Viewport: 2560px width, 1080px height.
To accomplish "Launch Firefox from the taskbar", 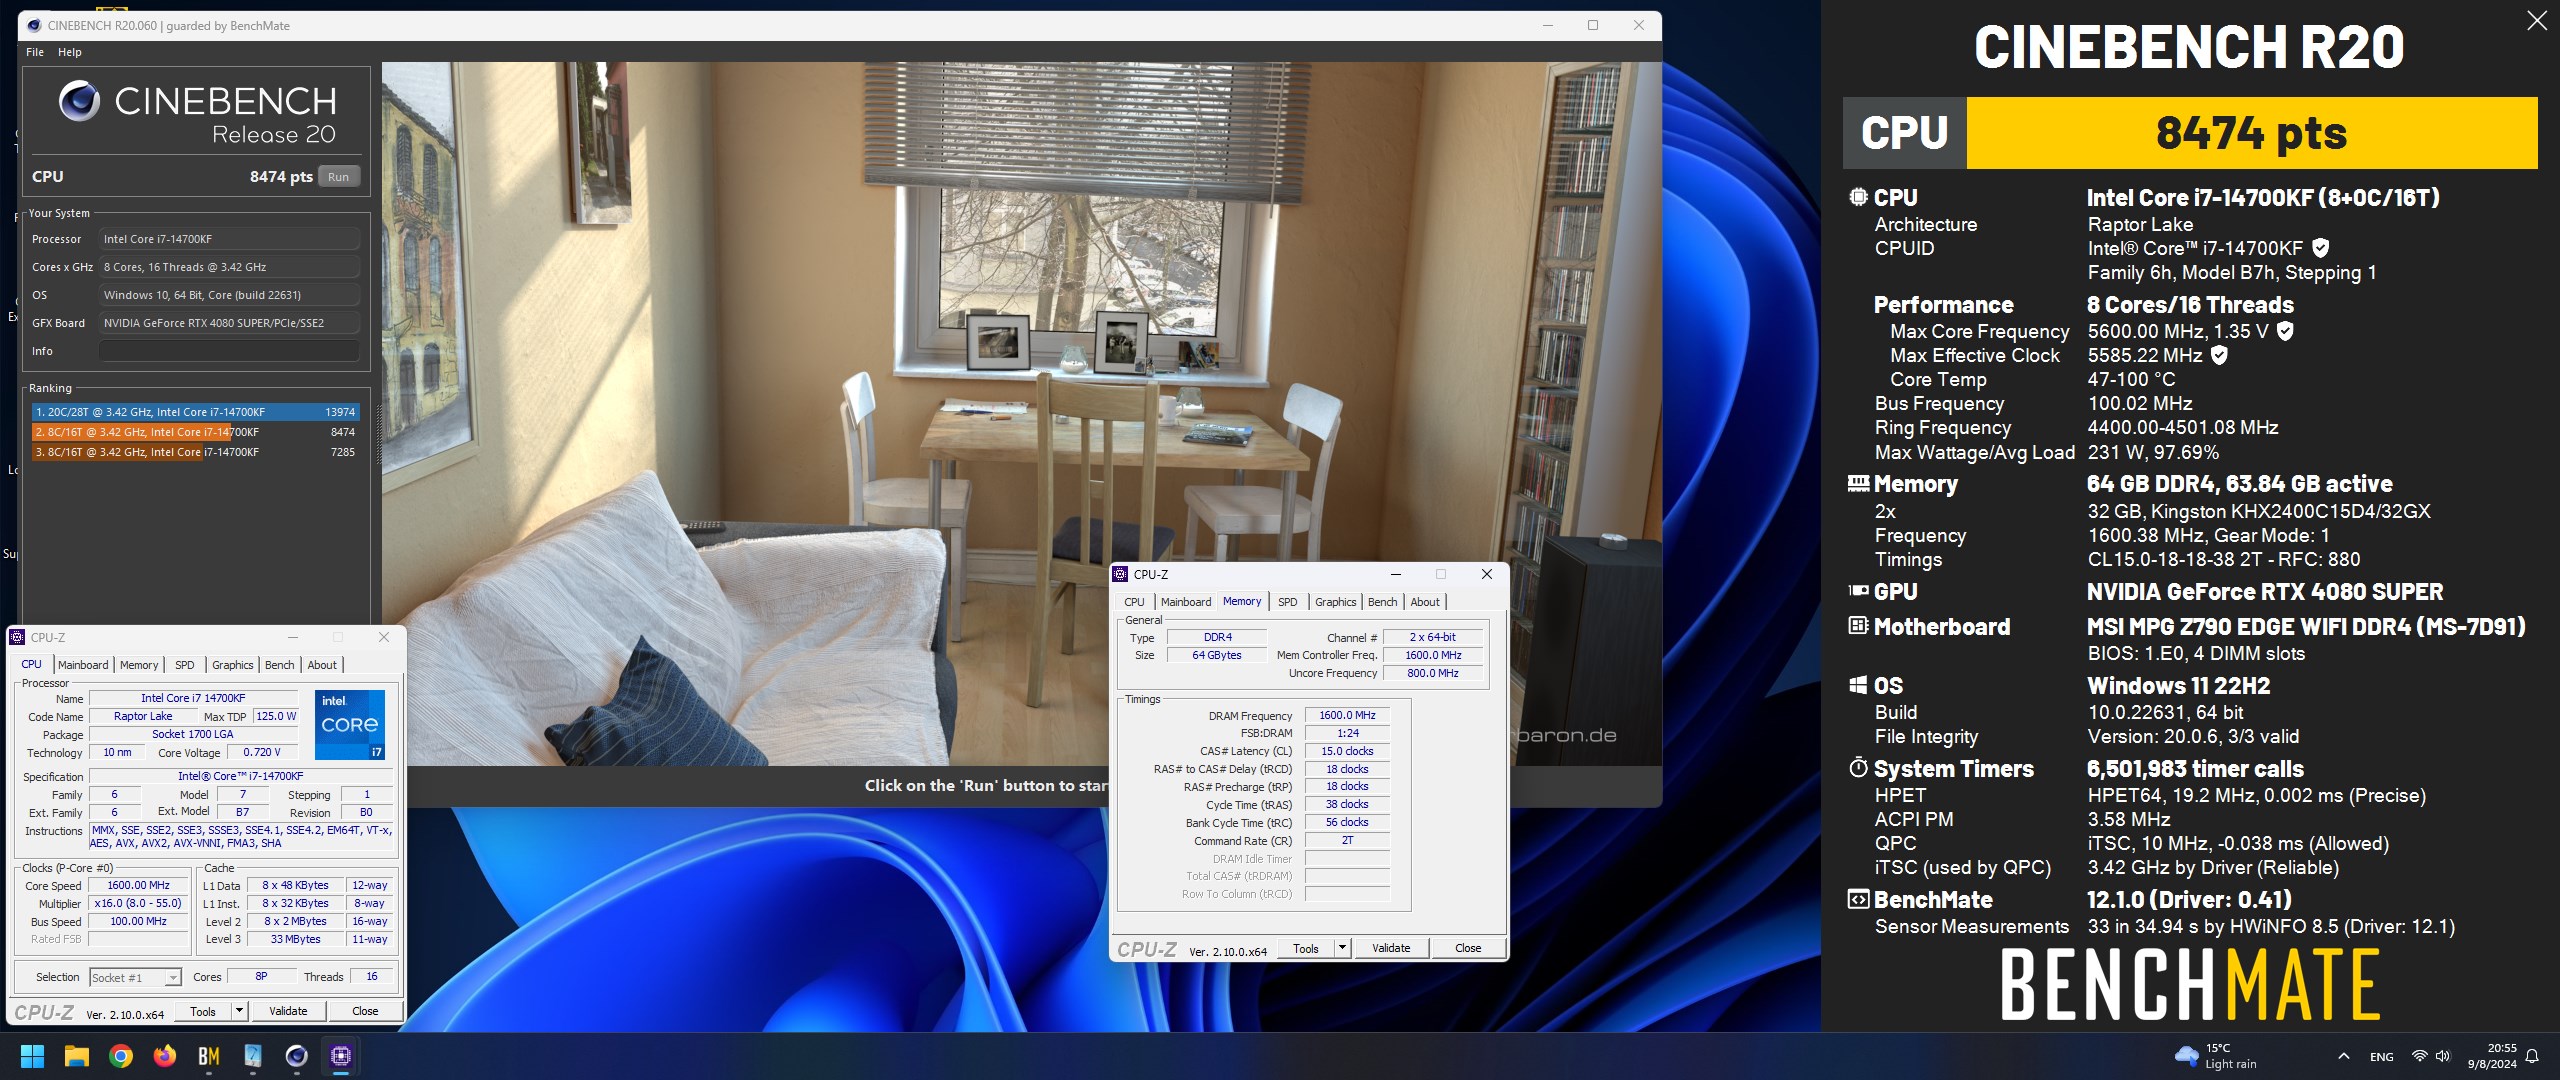I will tap(165, 1056).
